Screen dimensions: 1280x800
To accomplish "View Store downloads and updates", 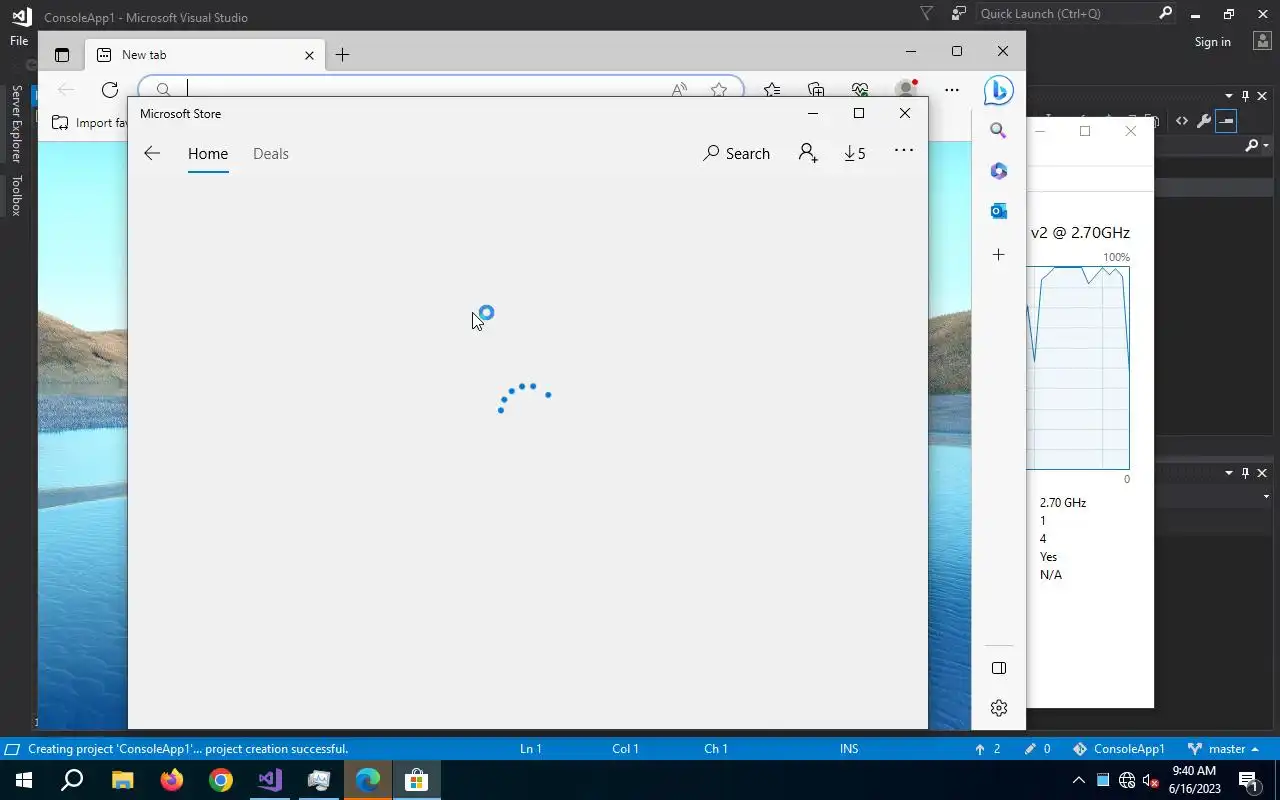I will 855,153.
